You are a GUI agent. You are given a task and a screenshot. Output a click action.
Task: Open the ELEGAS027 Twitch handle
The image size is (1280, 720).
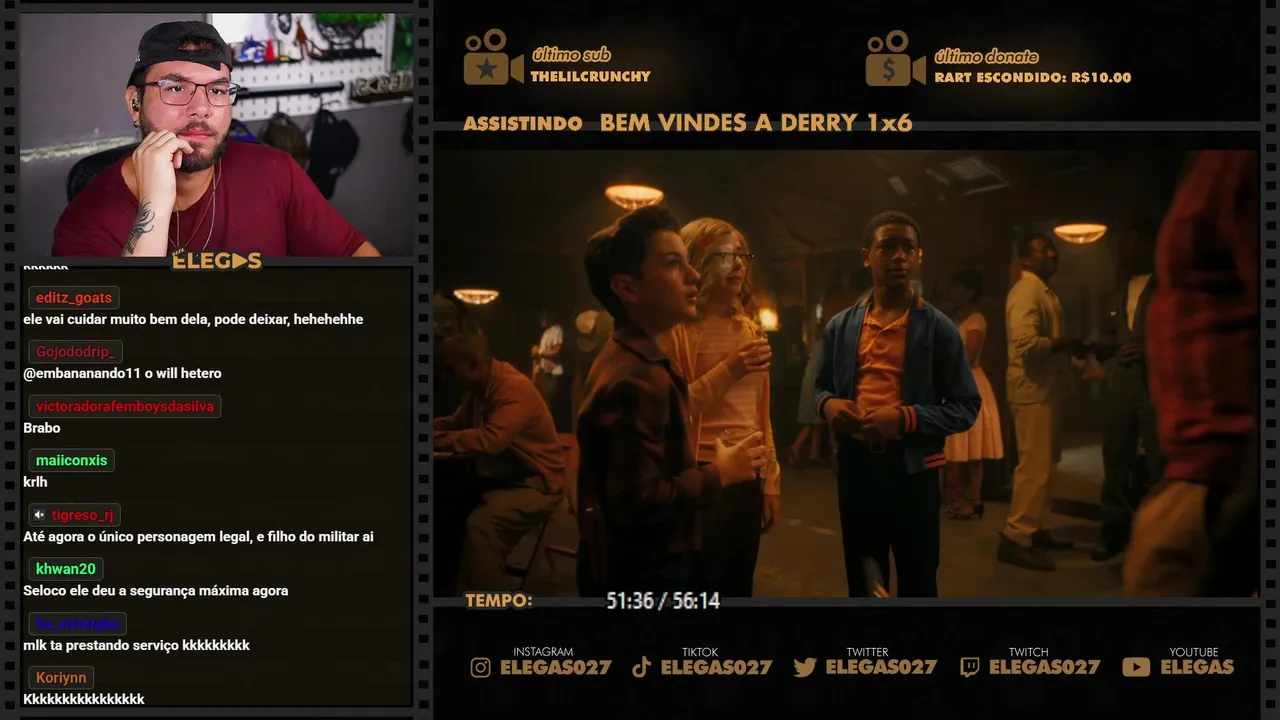click(x=1044, y=667)
